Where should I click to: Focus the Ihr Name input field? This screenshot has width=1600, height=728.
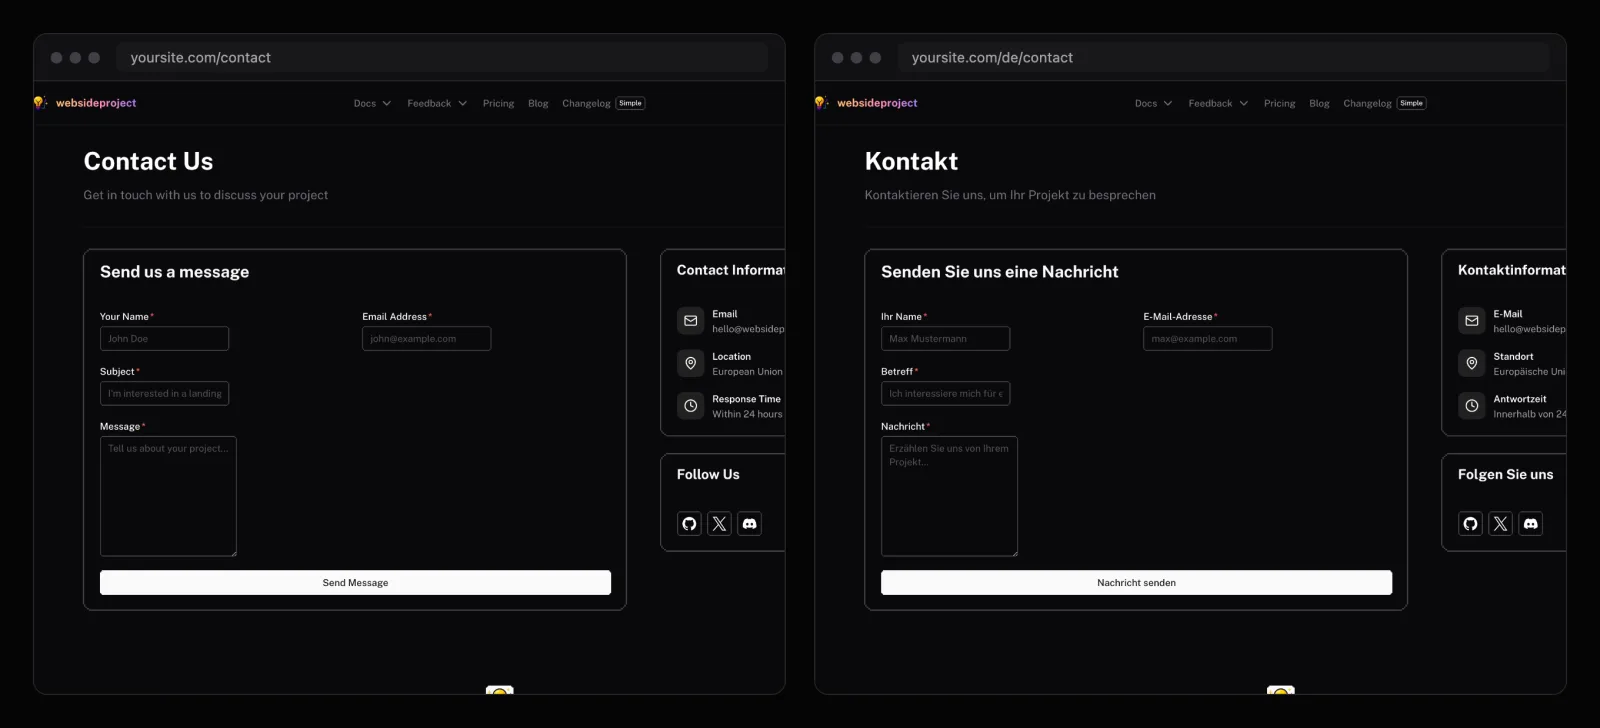(945, 339)
